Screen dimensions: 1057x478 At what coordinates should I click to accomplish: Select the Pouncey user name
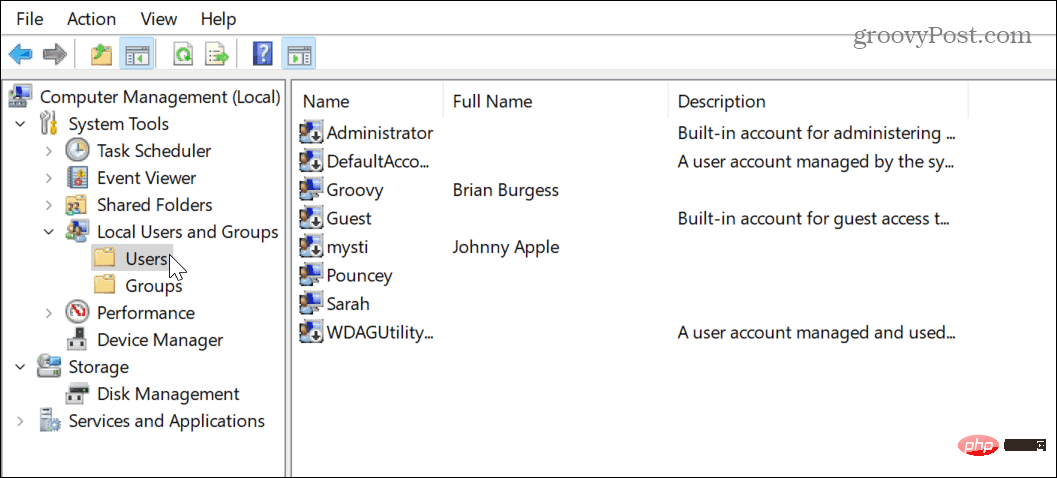359,275
